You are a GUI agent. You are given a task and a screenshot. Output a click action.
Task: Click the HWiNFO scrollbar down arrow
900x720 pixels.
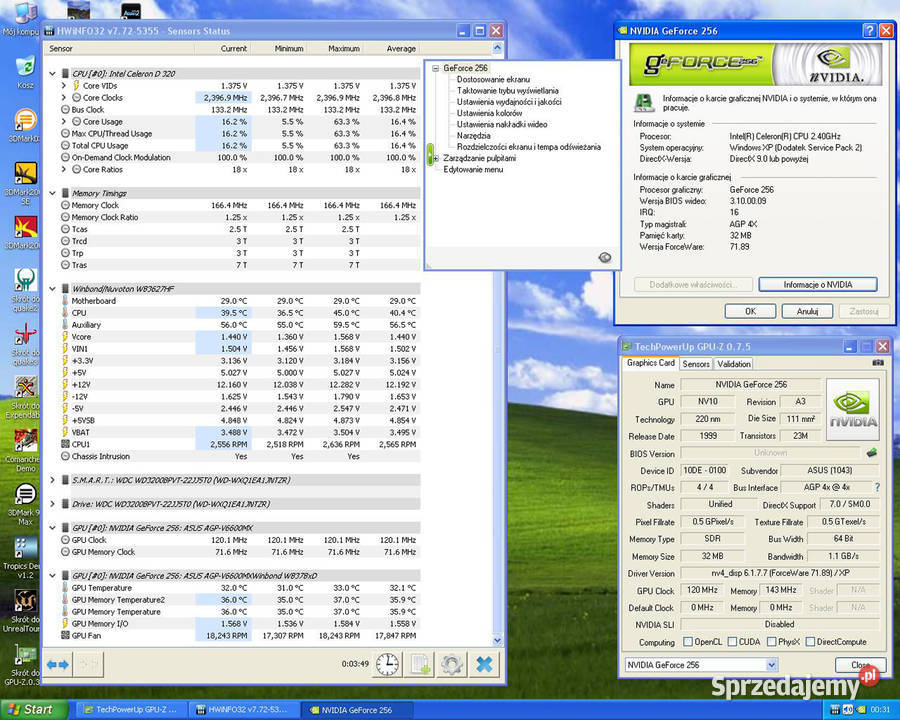point(497,640)
